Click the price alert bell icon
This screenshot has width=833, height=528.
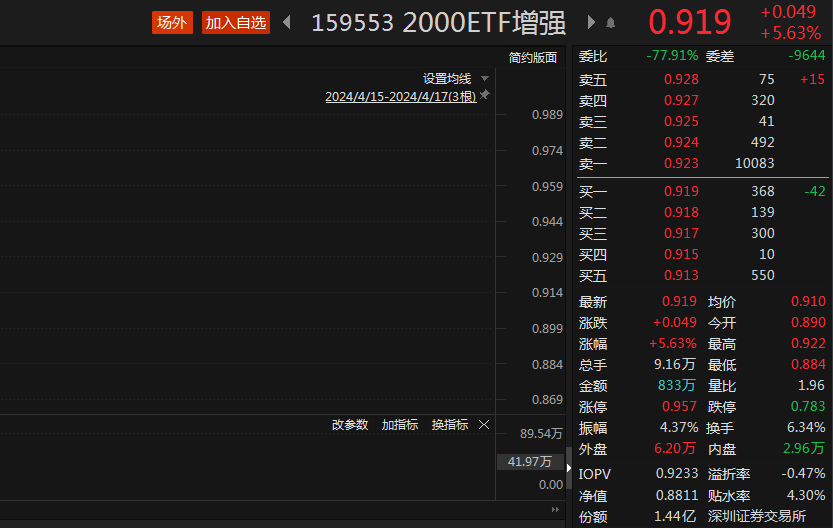point(611,23)
